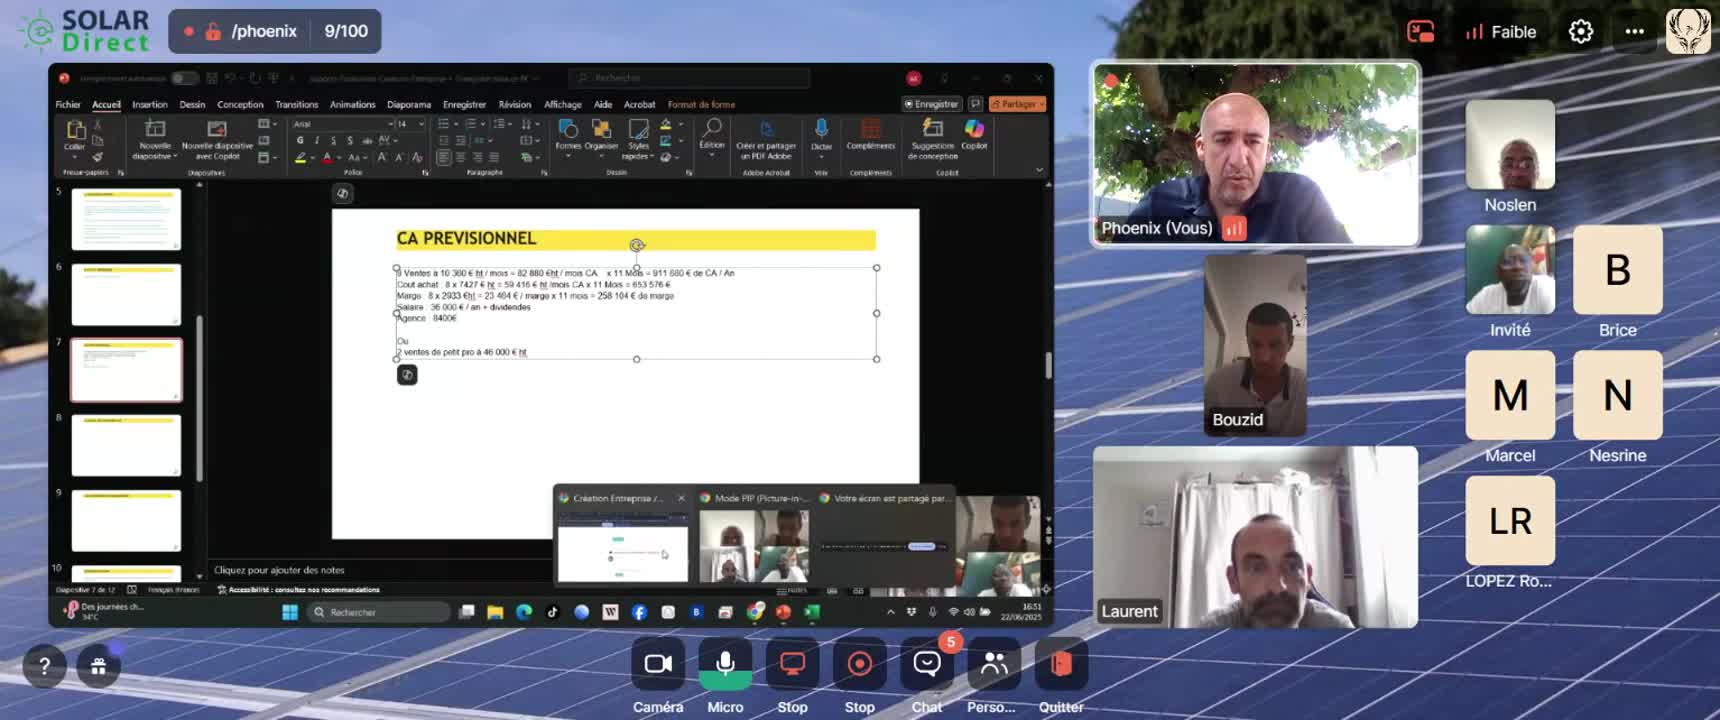Toggle the Micro mute button
The width and height of the screenshot is (1720, 720).
[x=725, y=664]
